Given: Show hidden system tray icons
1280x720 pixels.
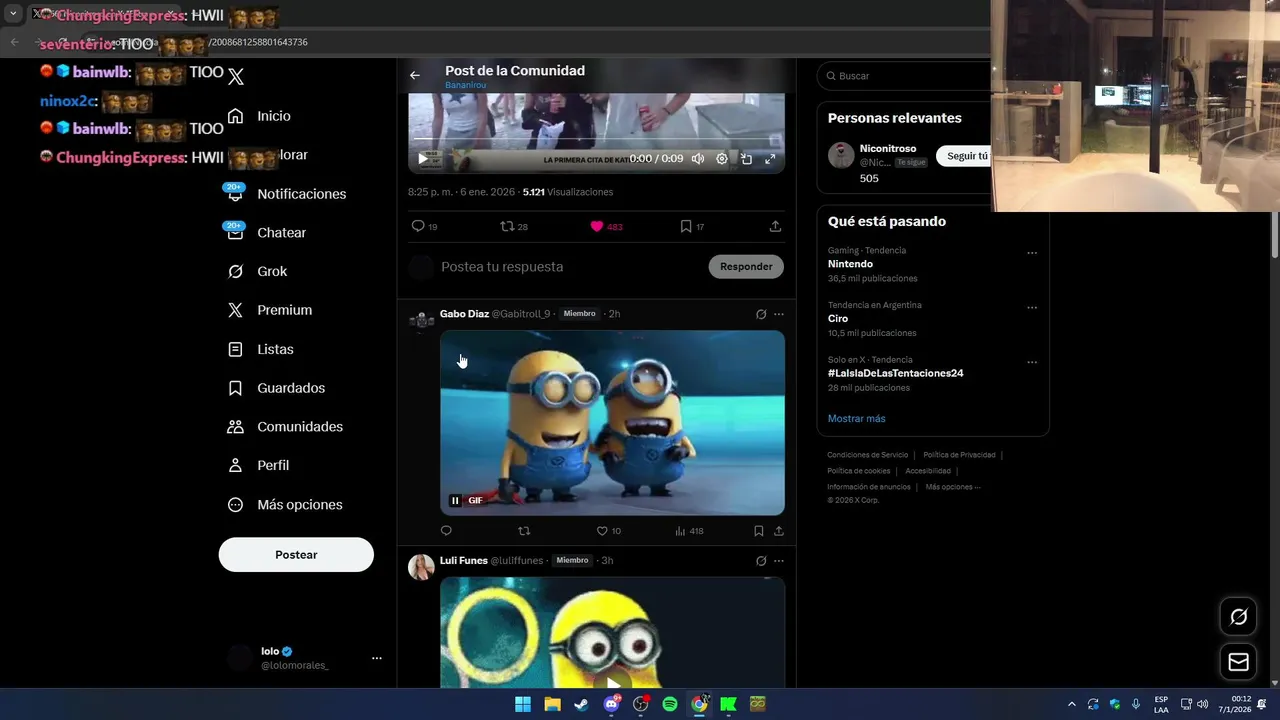Looking at the screenshot, I should click(1072, 704).
